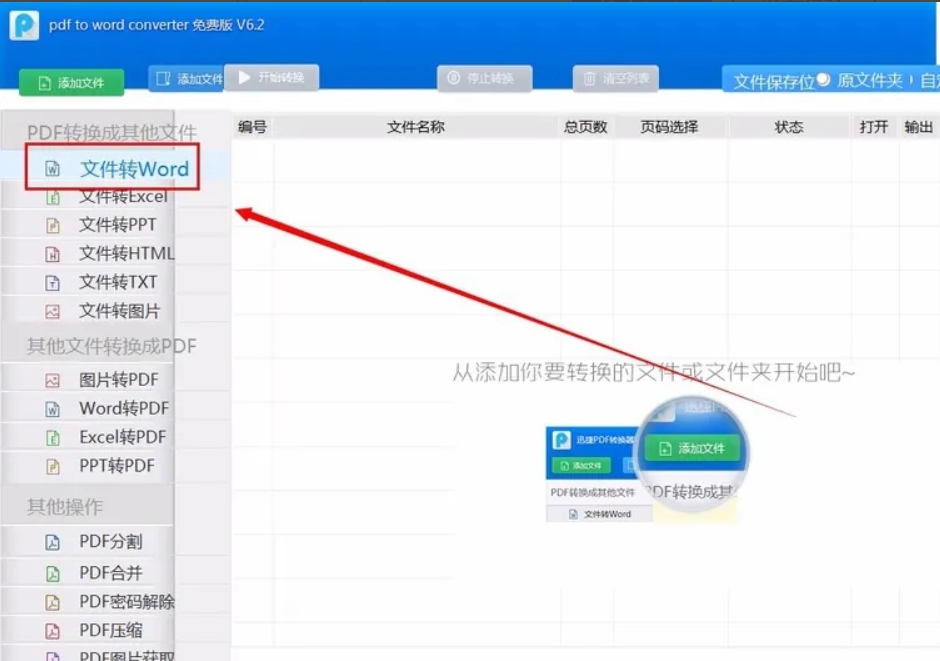Click the 打开 column header
Image resolution: width=940 pixels, height=661 pixels.
[x=874, y=126]
